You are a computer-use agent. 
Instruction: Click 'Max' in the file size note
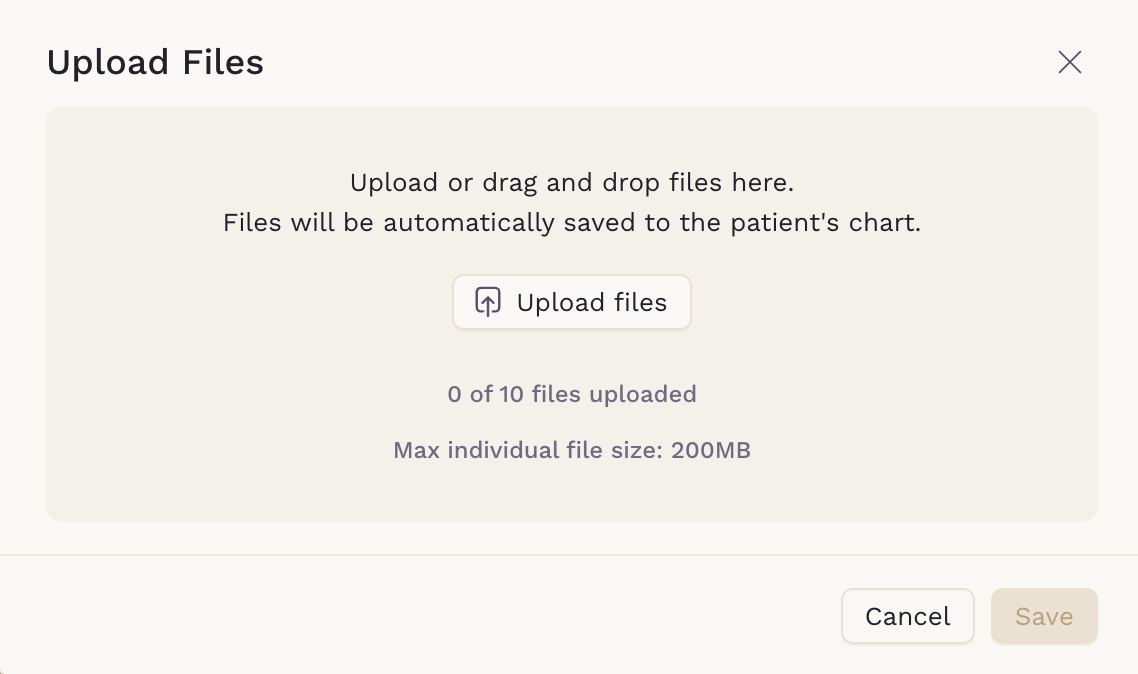pyautogui.click(x=417, y=450)
